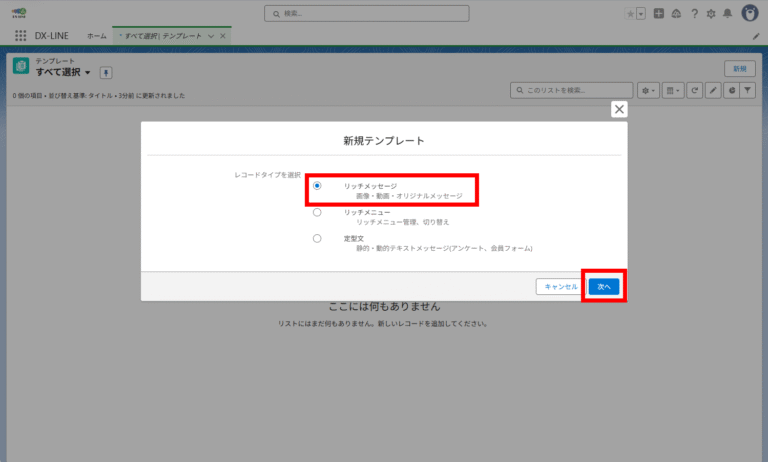Expand the すべて選択 list view dropdown

point(88,73)
